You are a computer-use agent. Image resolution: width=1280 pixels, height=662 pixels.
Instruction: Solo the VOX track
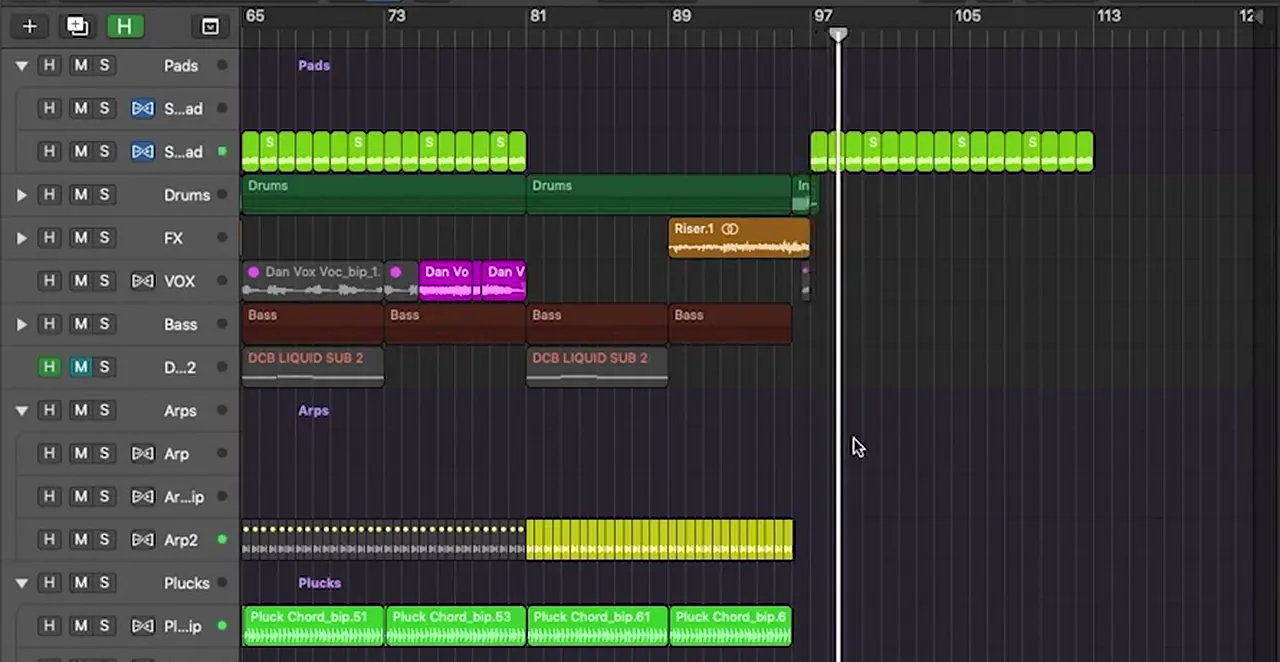[104, 281]
